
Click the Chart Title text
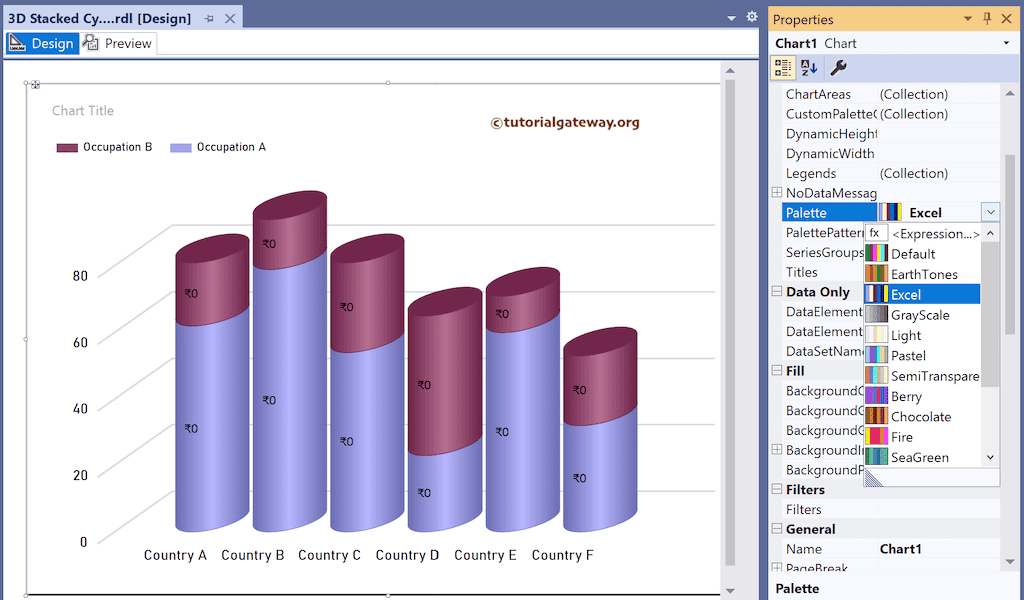[83, 111]
